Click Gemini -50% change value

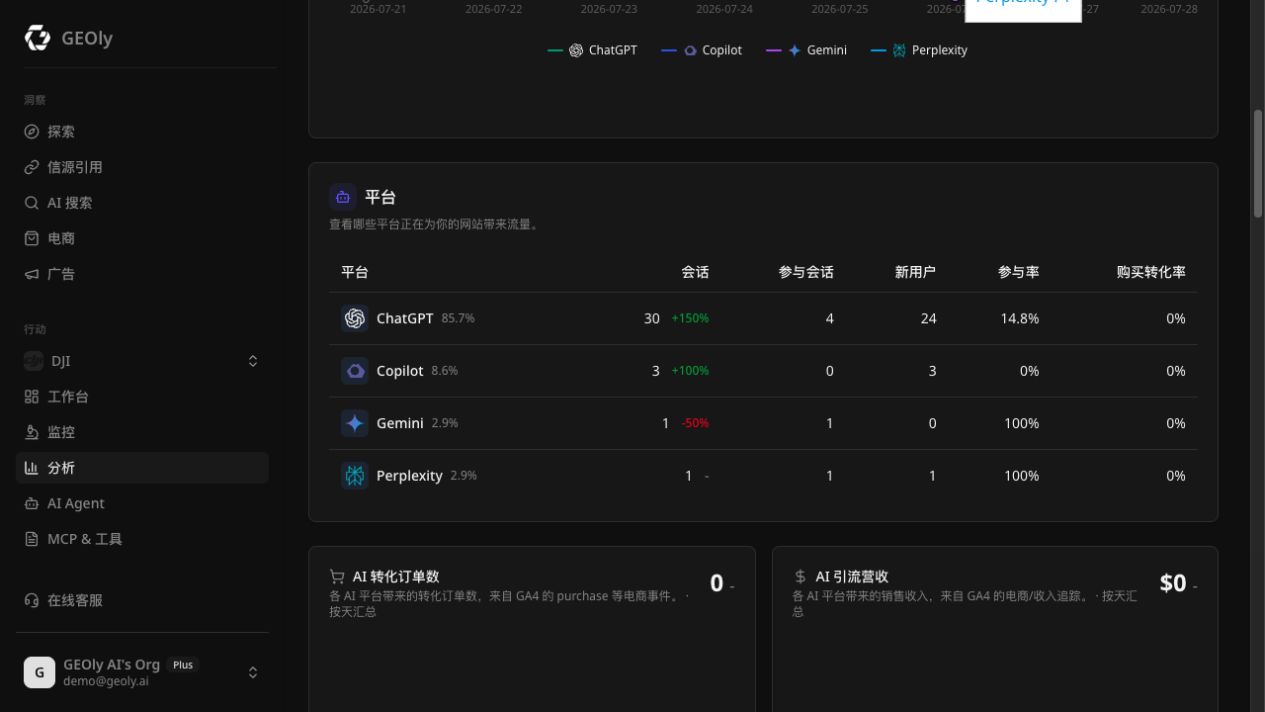pyautogui.click(x=695, y=424)
